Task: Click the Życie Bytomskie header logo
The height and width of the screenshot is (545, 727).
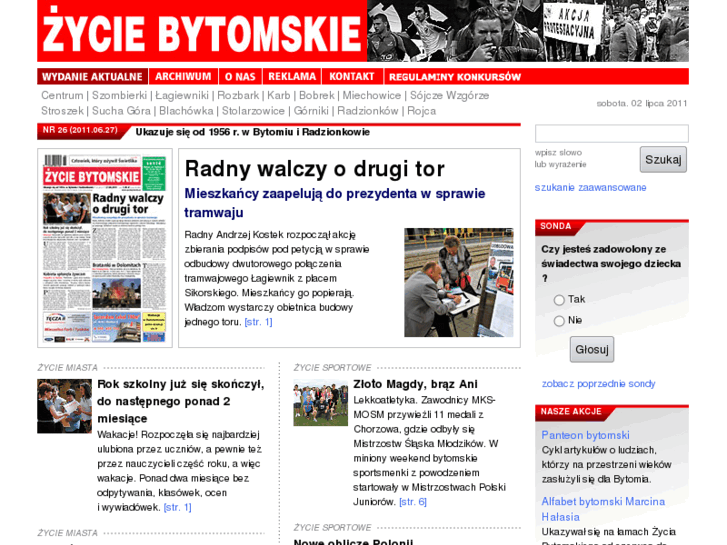Action: [202, 31]
